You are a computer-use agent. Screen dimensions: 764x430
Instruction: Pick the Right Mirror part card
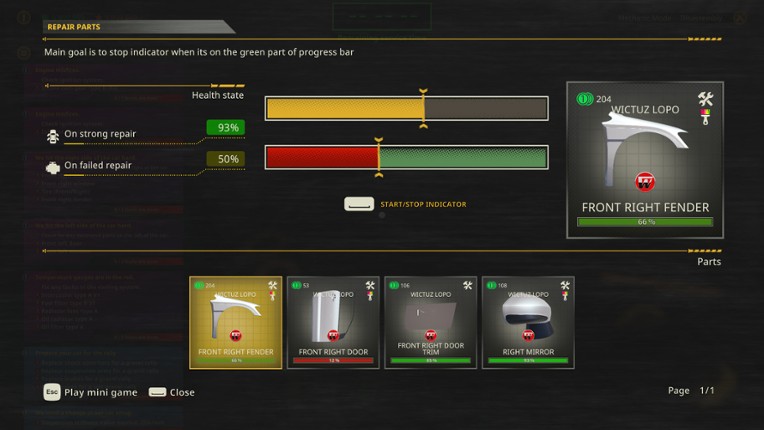[x=528, y=322]
